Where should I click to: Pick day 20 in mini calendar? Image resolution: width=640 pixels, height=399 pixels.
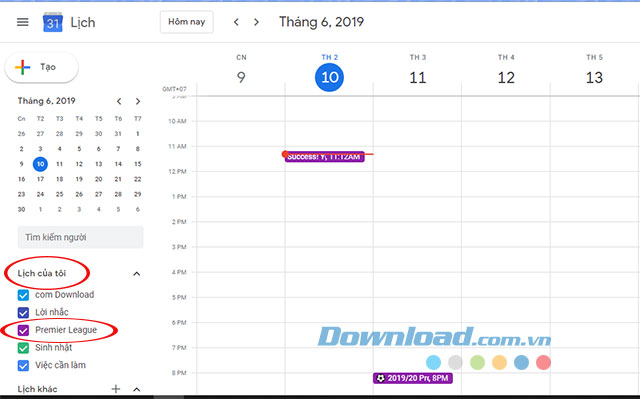(98, 179)
